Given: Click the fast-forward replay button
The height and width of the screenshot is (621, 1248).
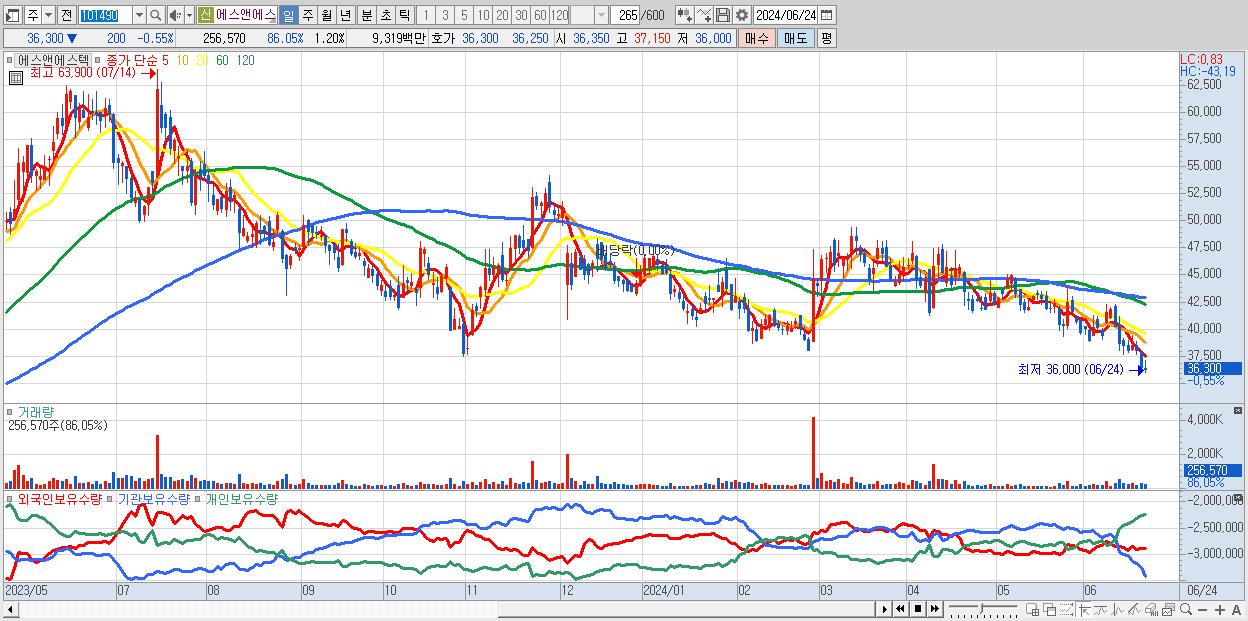Looking at the screenshot, I should pos(934,609).
